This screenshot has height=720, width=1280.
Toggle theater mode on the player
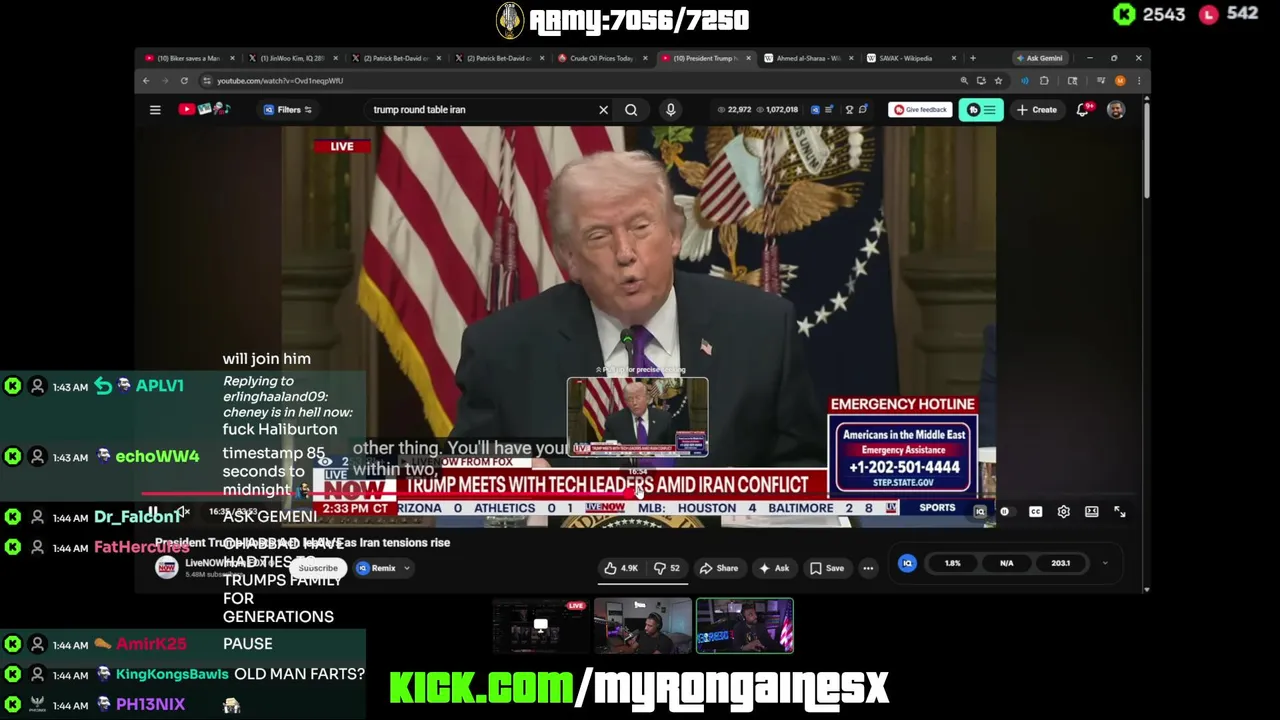click(x=1092, y=512)
